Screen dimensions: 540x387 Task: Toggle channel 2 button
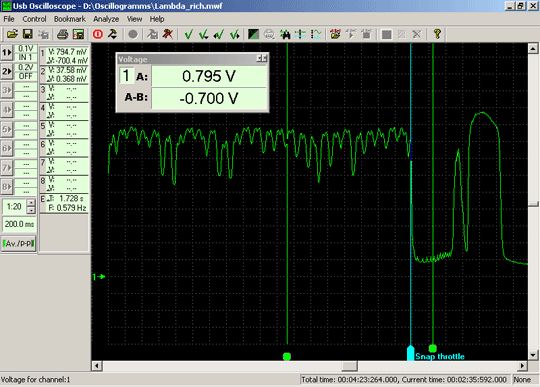coord(7,71)
